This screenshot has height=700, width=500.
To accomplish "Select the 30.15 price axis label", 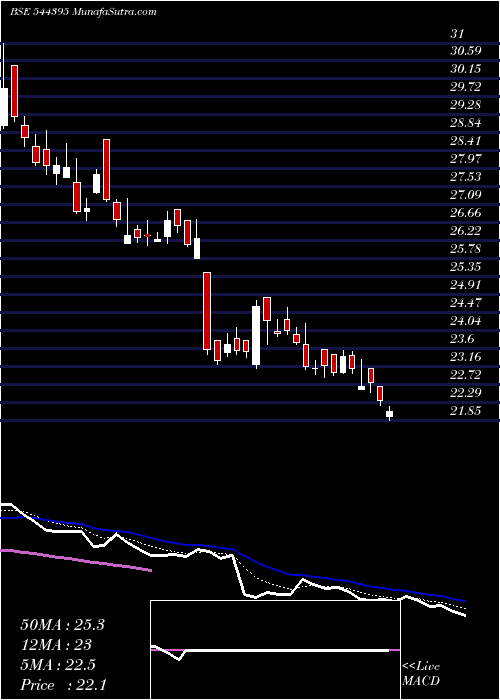I will [466, 69].
